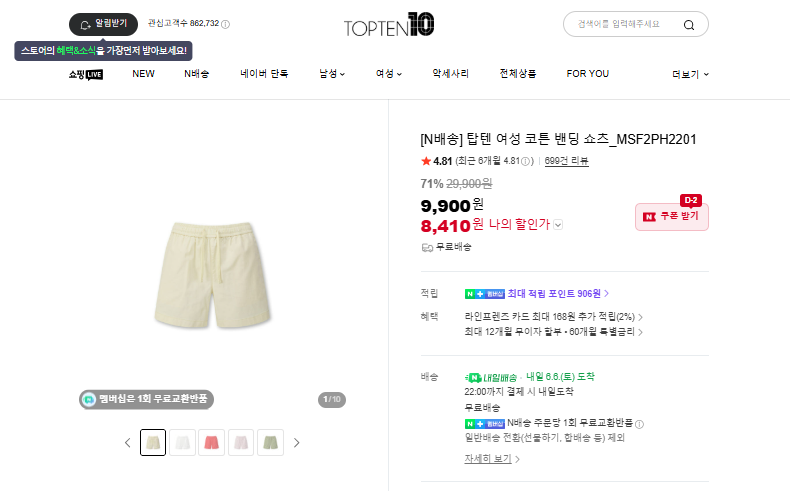
Task: Expand the 더보기 menu
Action: point(690,74)
